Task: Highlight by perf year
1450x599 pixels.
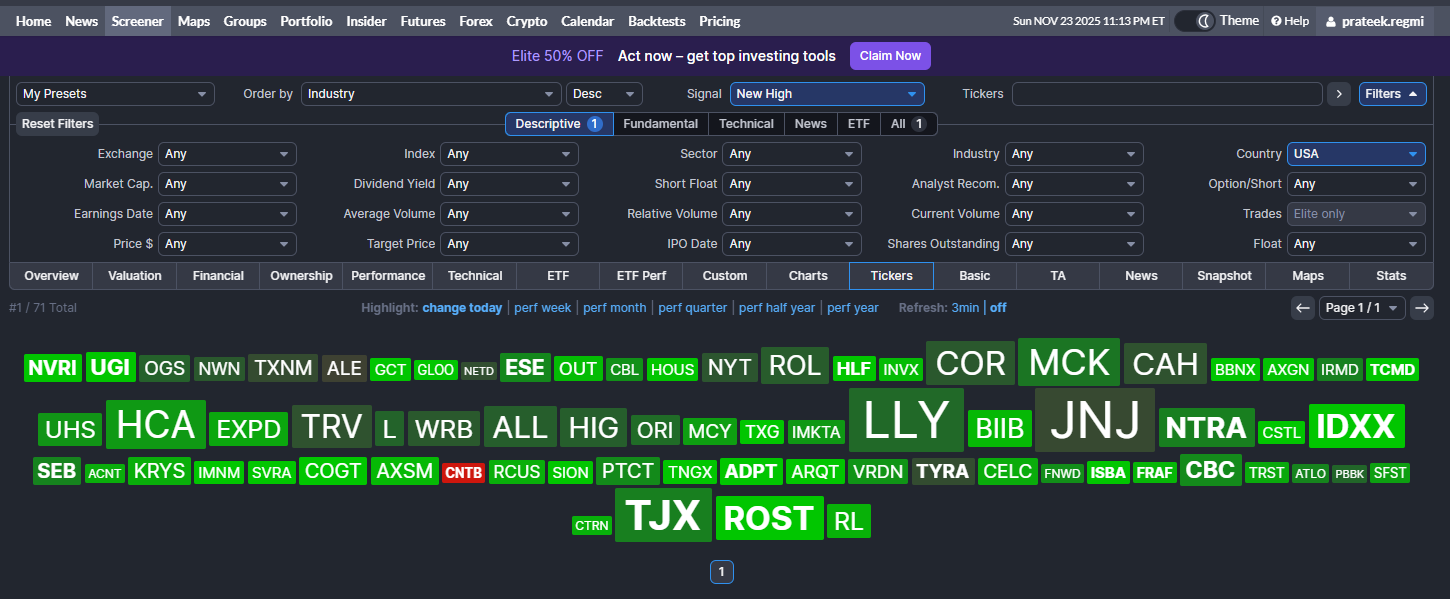Action: point(853,308)
